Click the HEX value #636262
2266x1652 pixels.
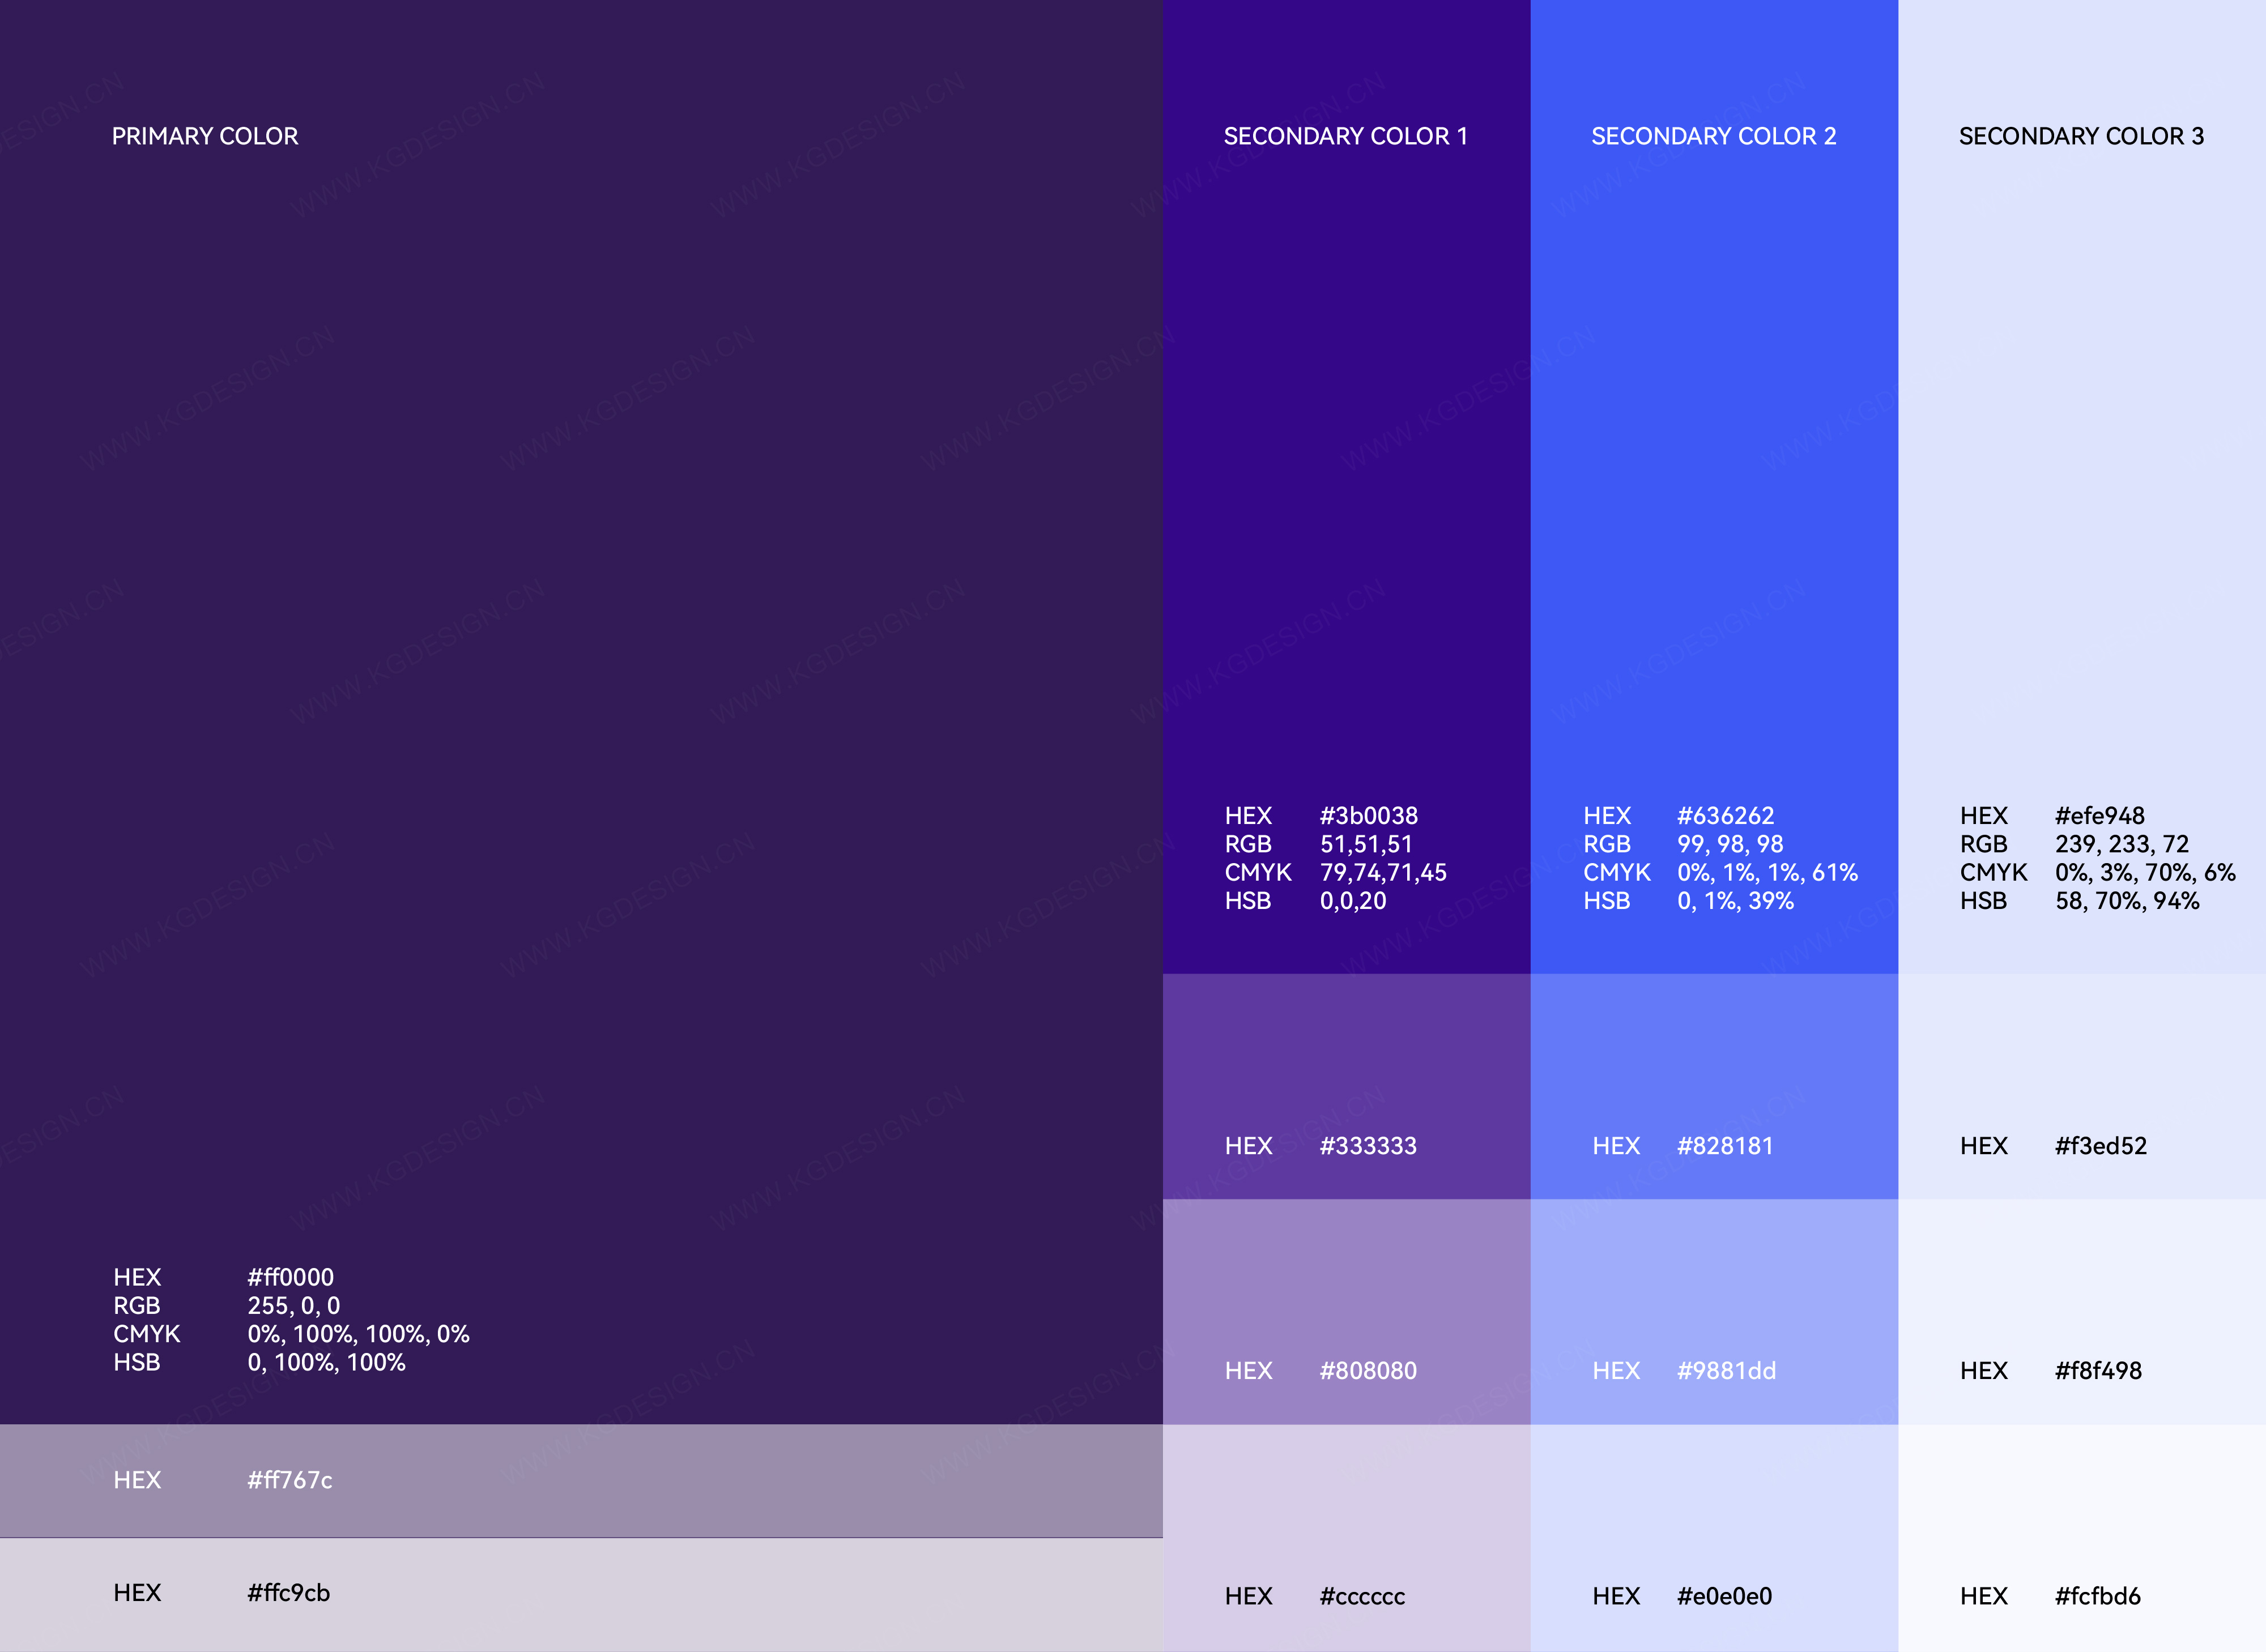coord(1725,816)
